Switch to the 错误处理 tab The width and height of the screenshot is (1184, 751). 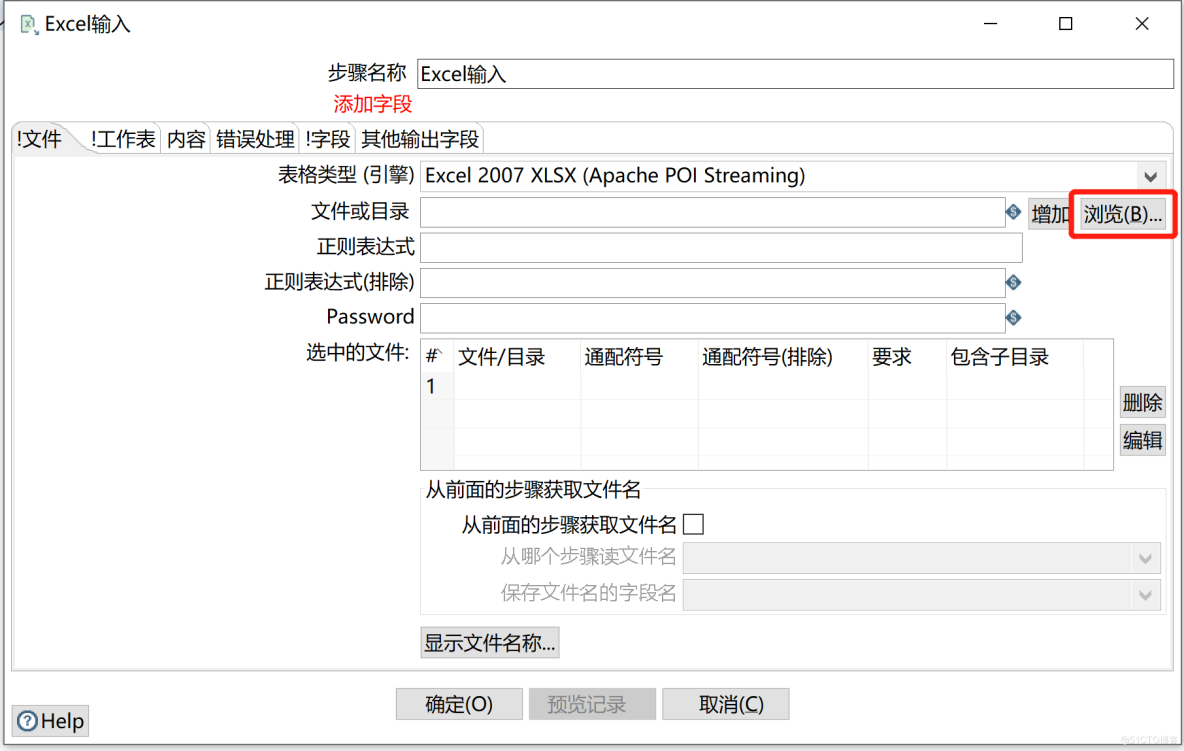[x=255, y=140]
